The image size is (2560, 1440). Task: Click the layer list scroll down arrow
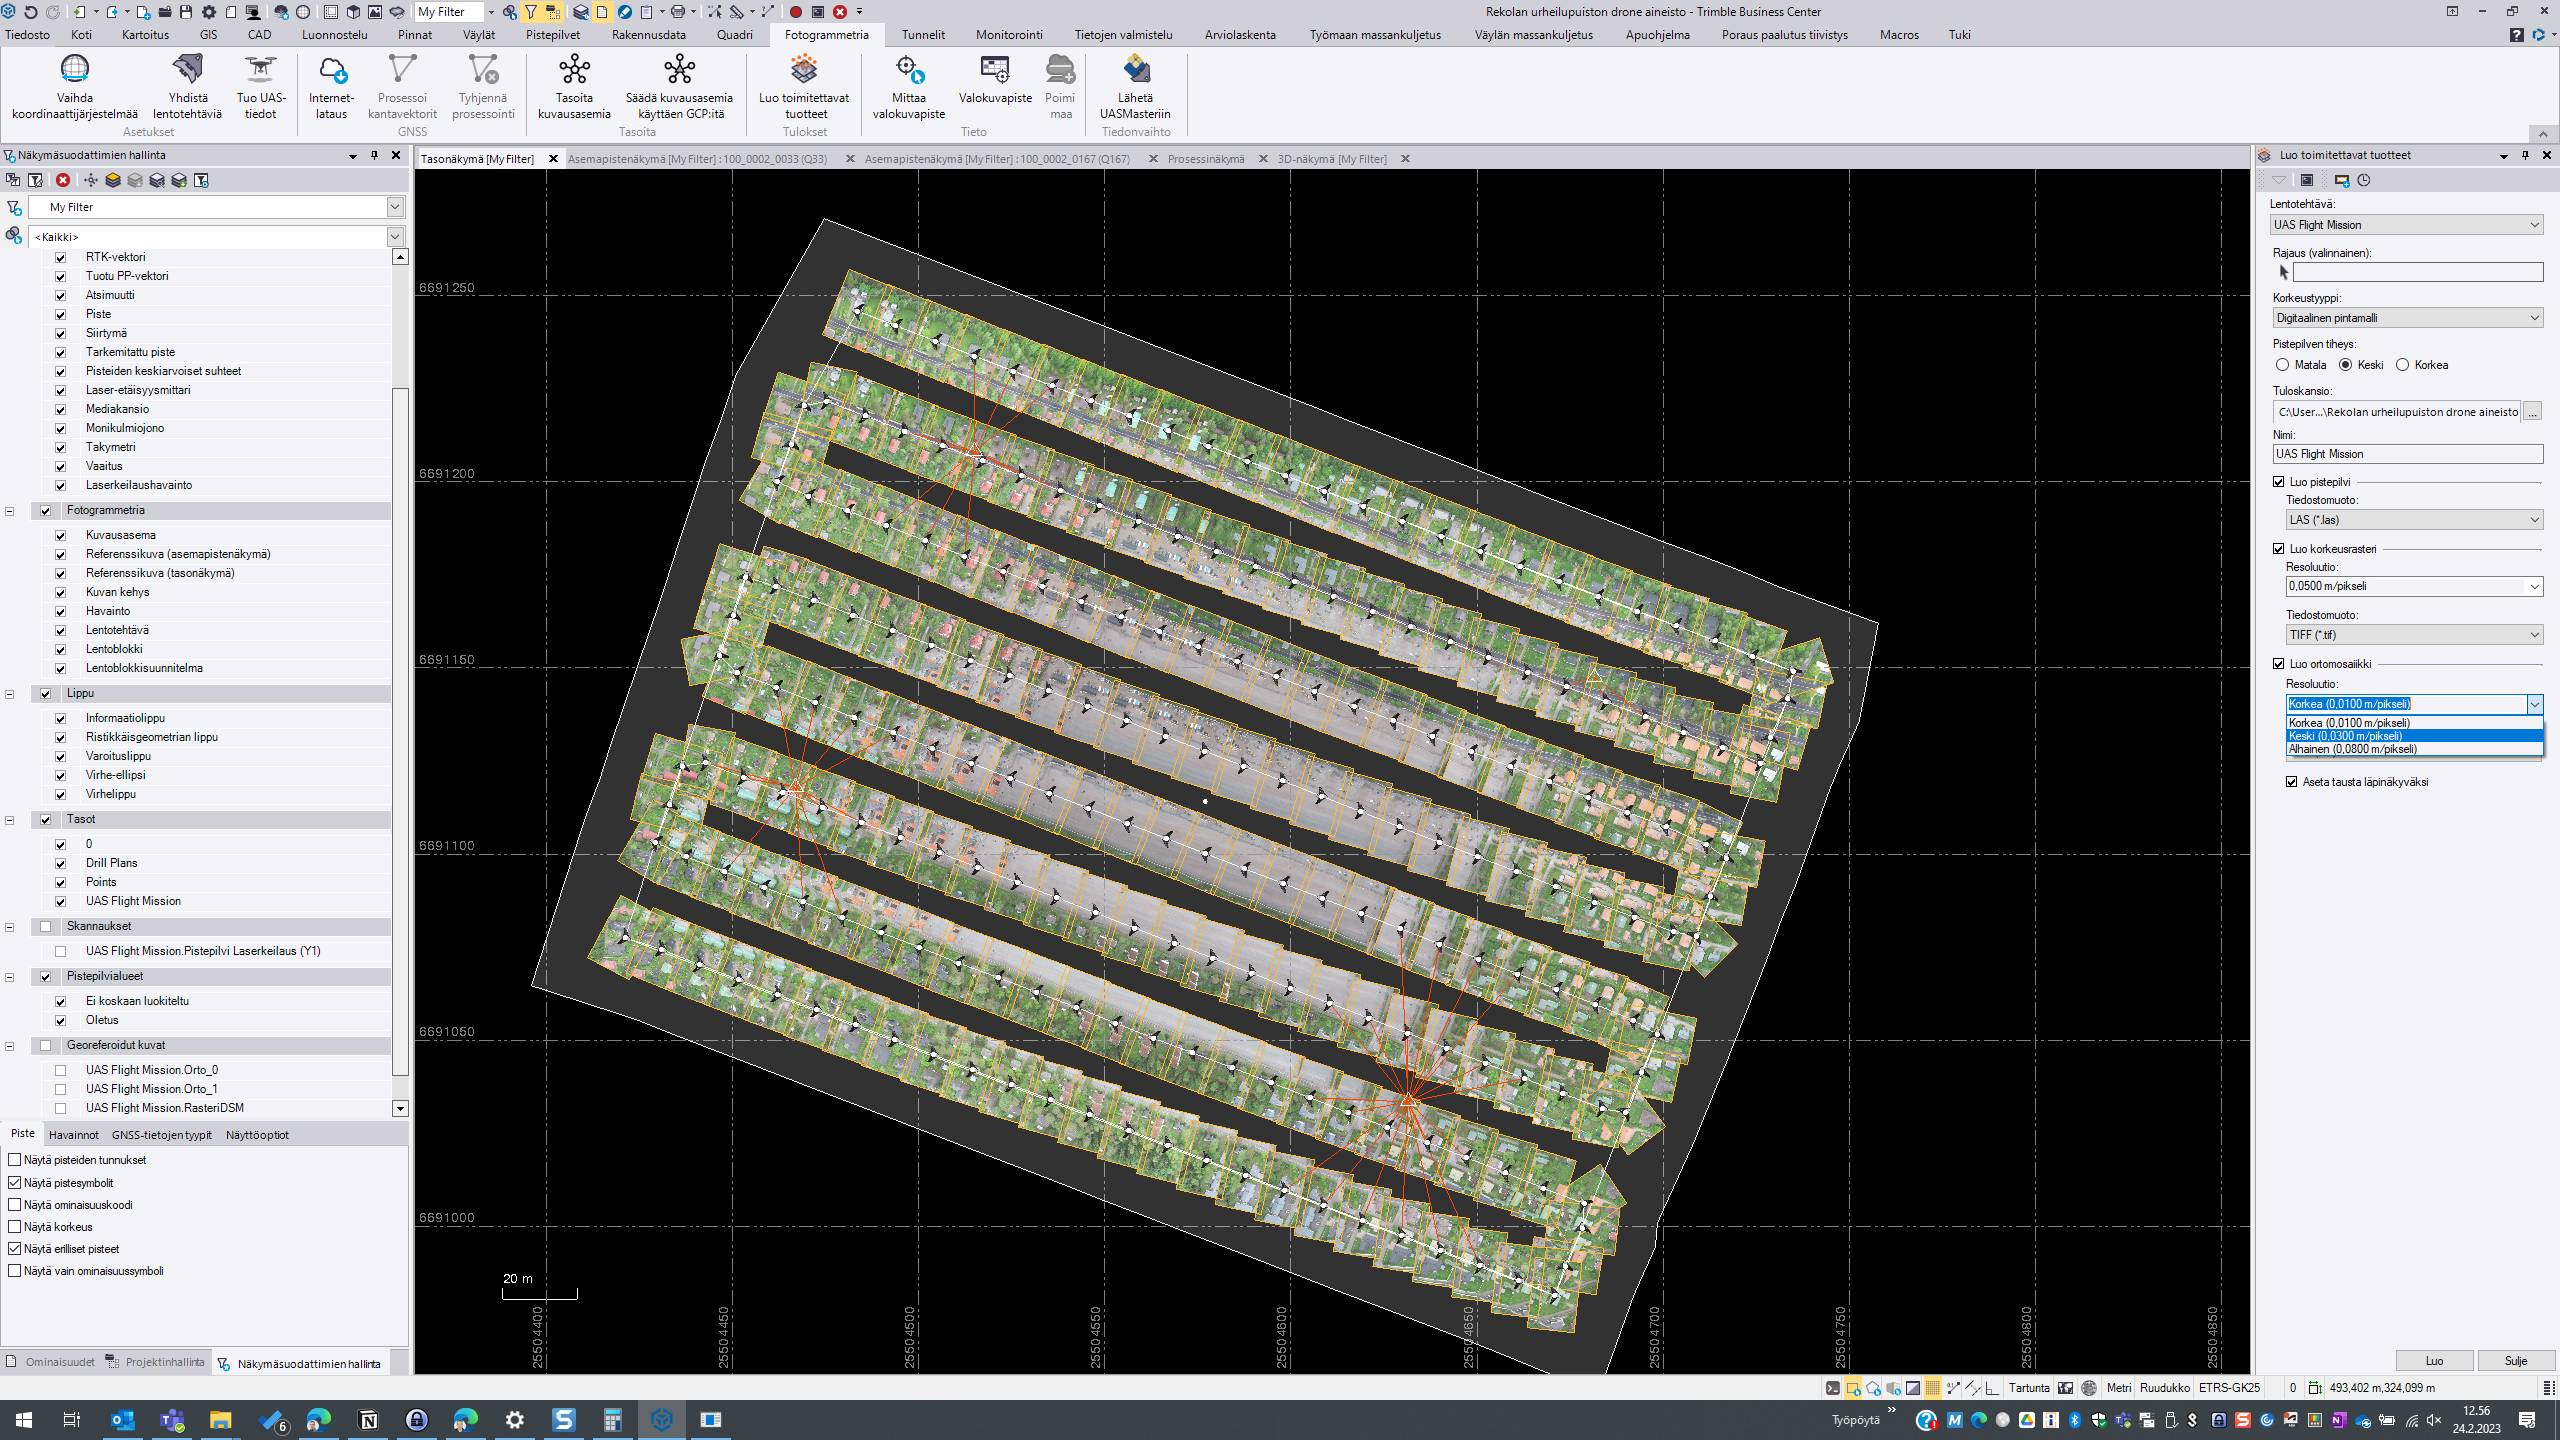400,1108
